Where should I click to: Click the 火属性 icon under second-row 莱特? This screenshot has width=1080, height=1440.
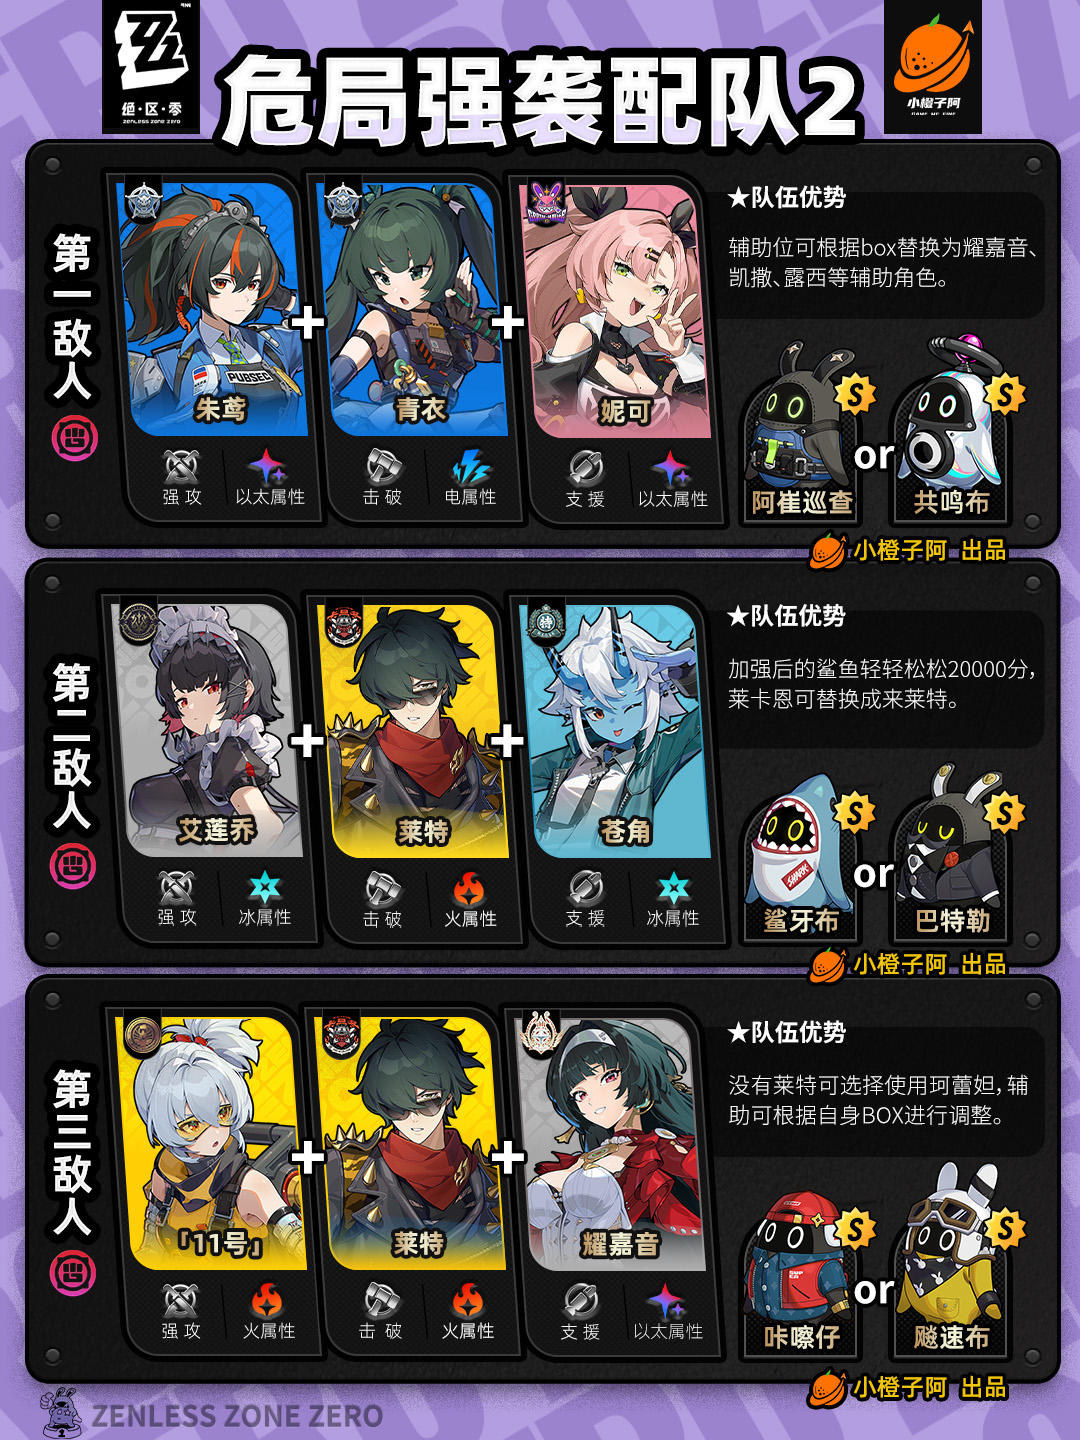tap(469, 888)
